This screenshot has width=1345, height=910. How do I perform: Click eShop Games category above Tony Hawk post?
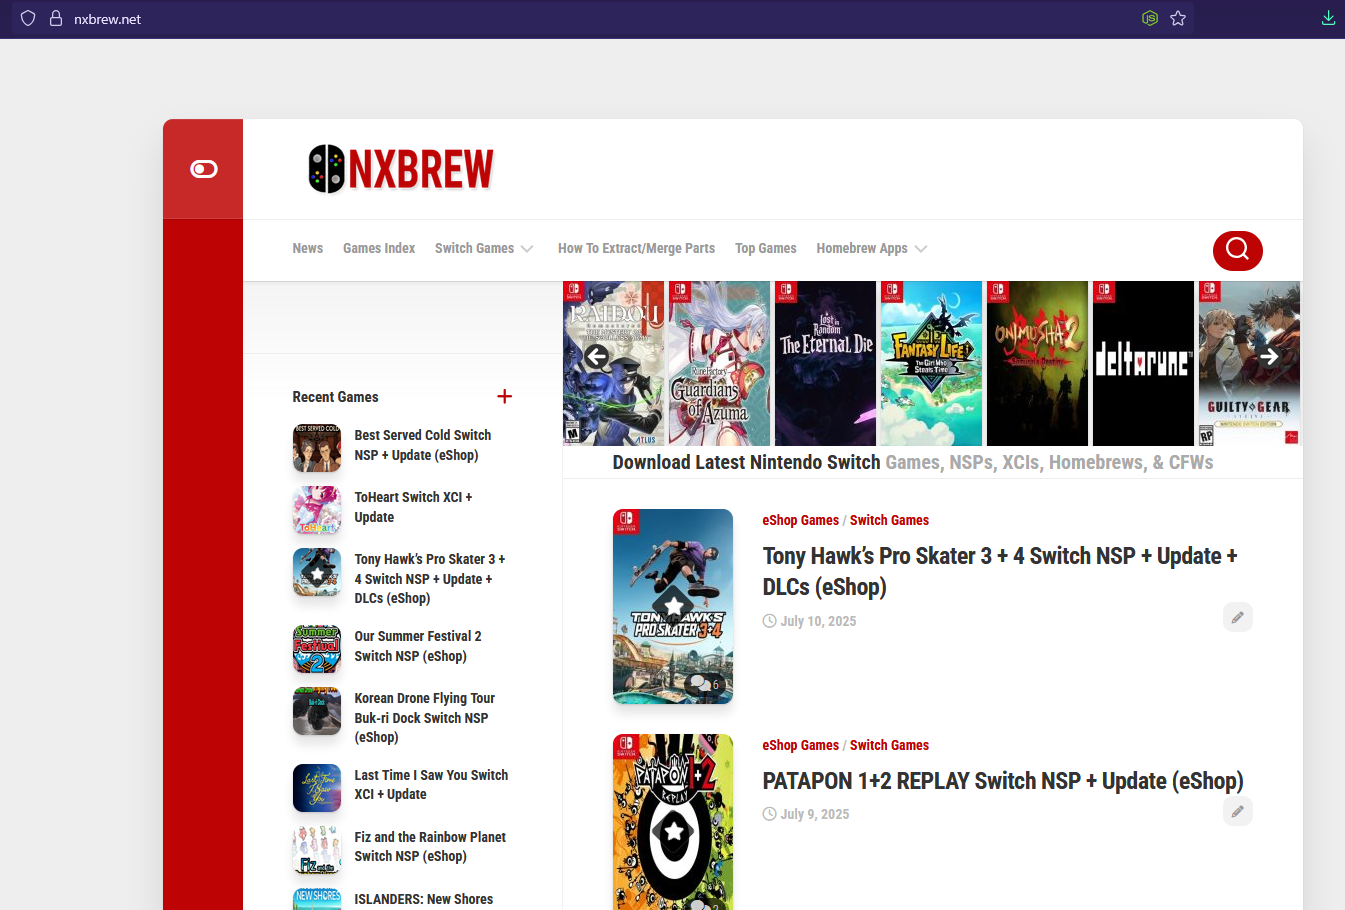pyautogui.click(x=801, y=520)
